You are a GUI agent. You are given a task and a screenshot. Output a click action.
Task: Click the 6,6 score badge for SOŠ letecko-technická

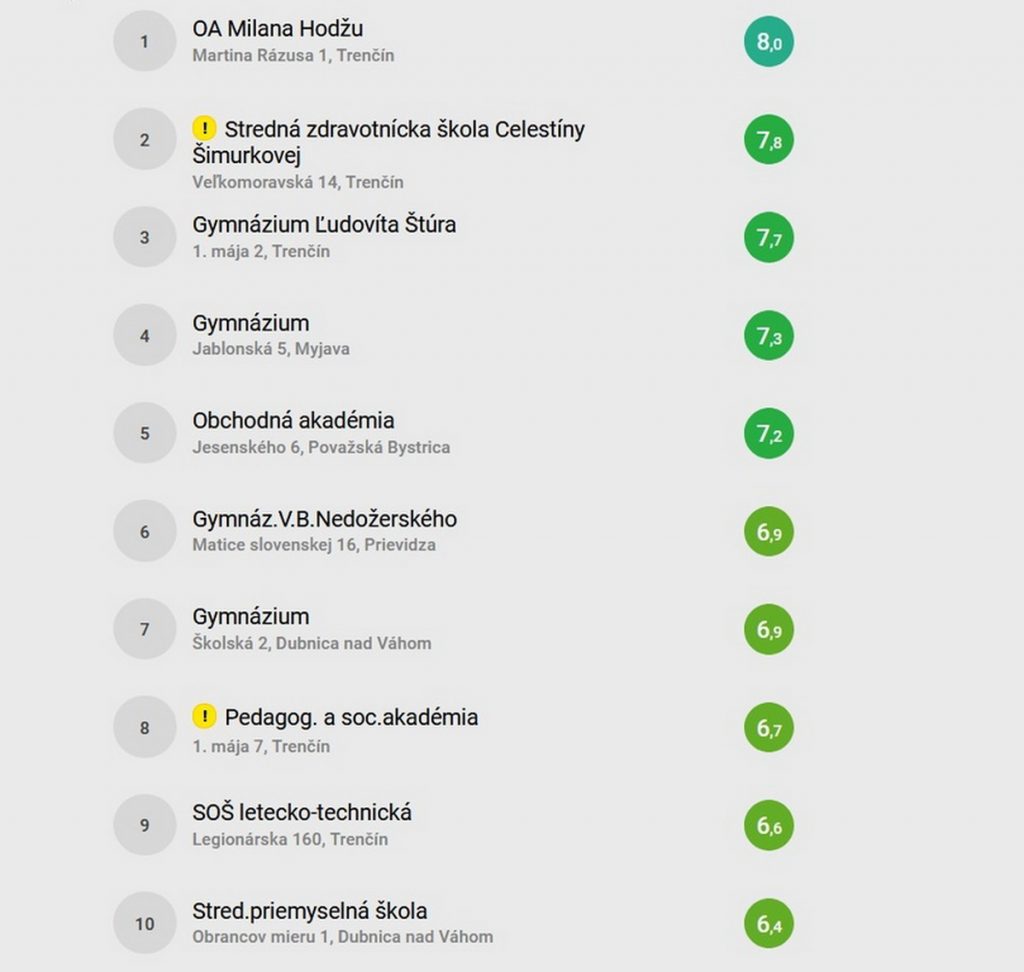pyautogui.click(x=769, y=826)
